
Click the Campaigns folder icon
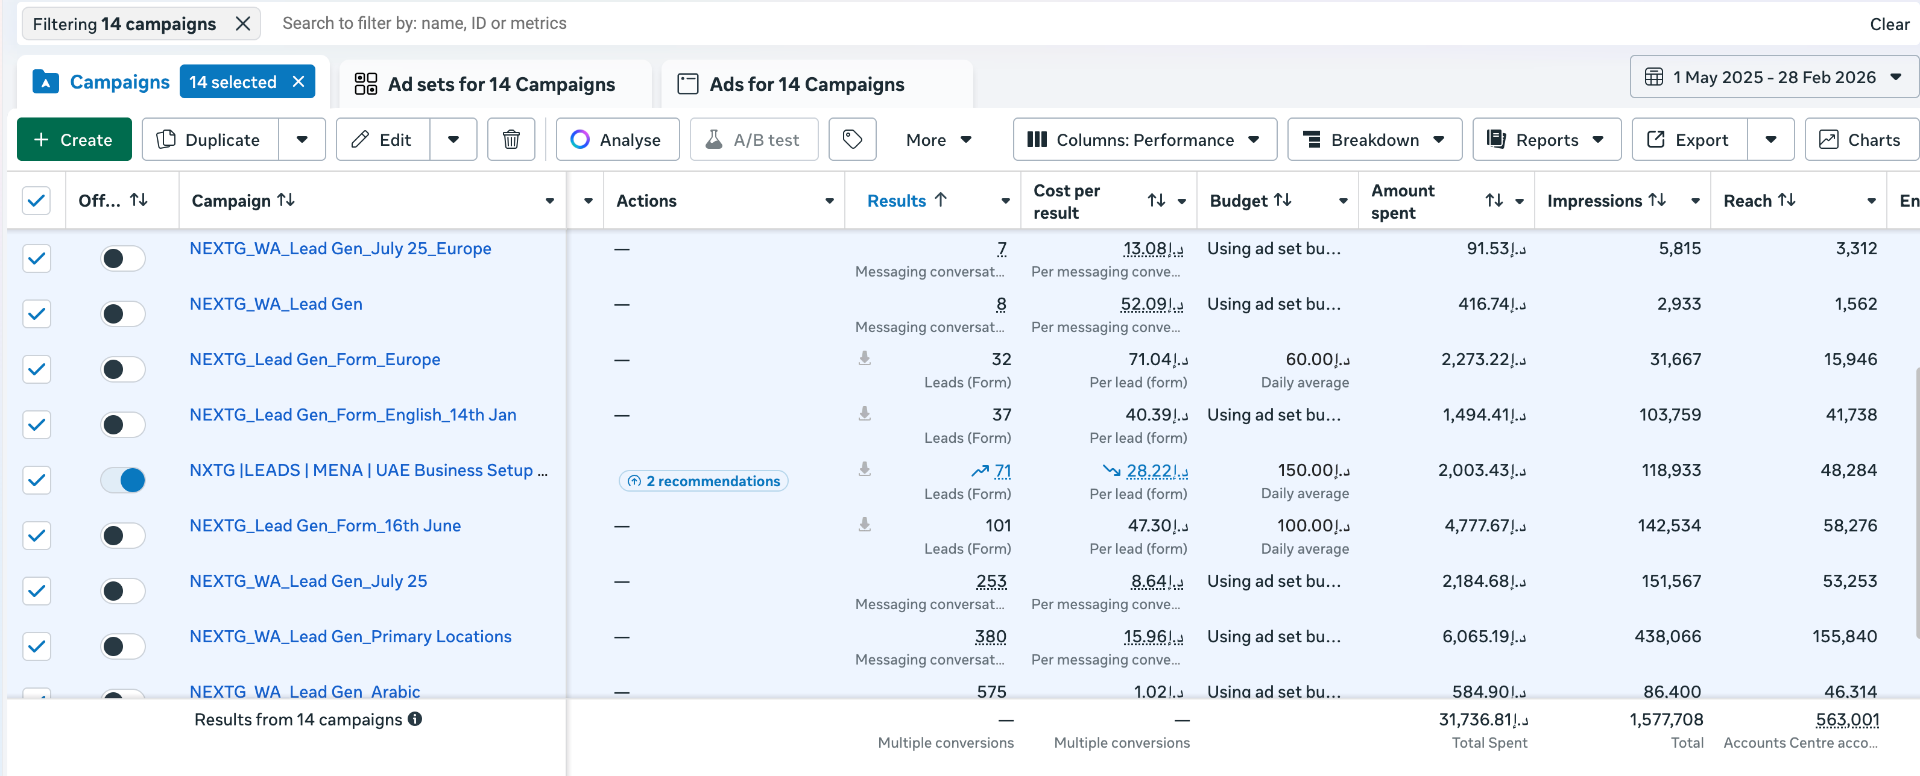click(46, 82)
